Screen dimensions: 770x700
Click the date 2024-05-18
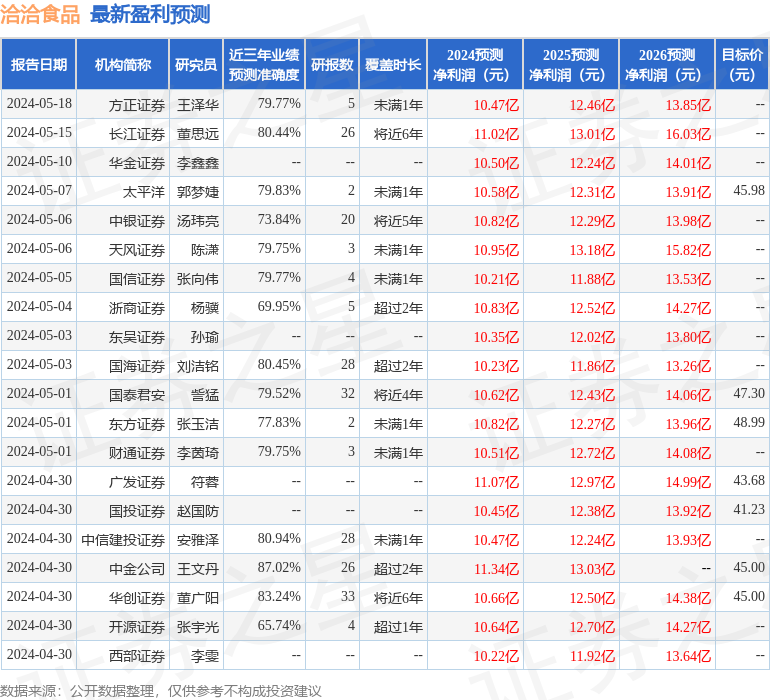tap(39, 104)
